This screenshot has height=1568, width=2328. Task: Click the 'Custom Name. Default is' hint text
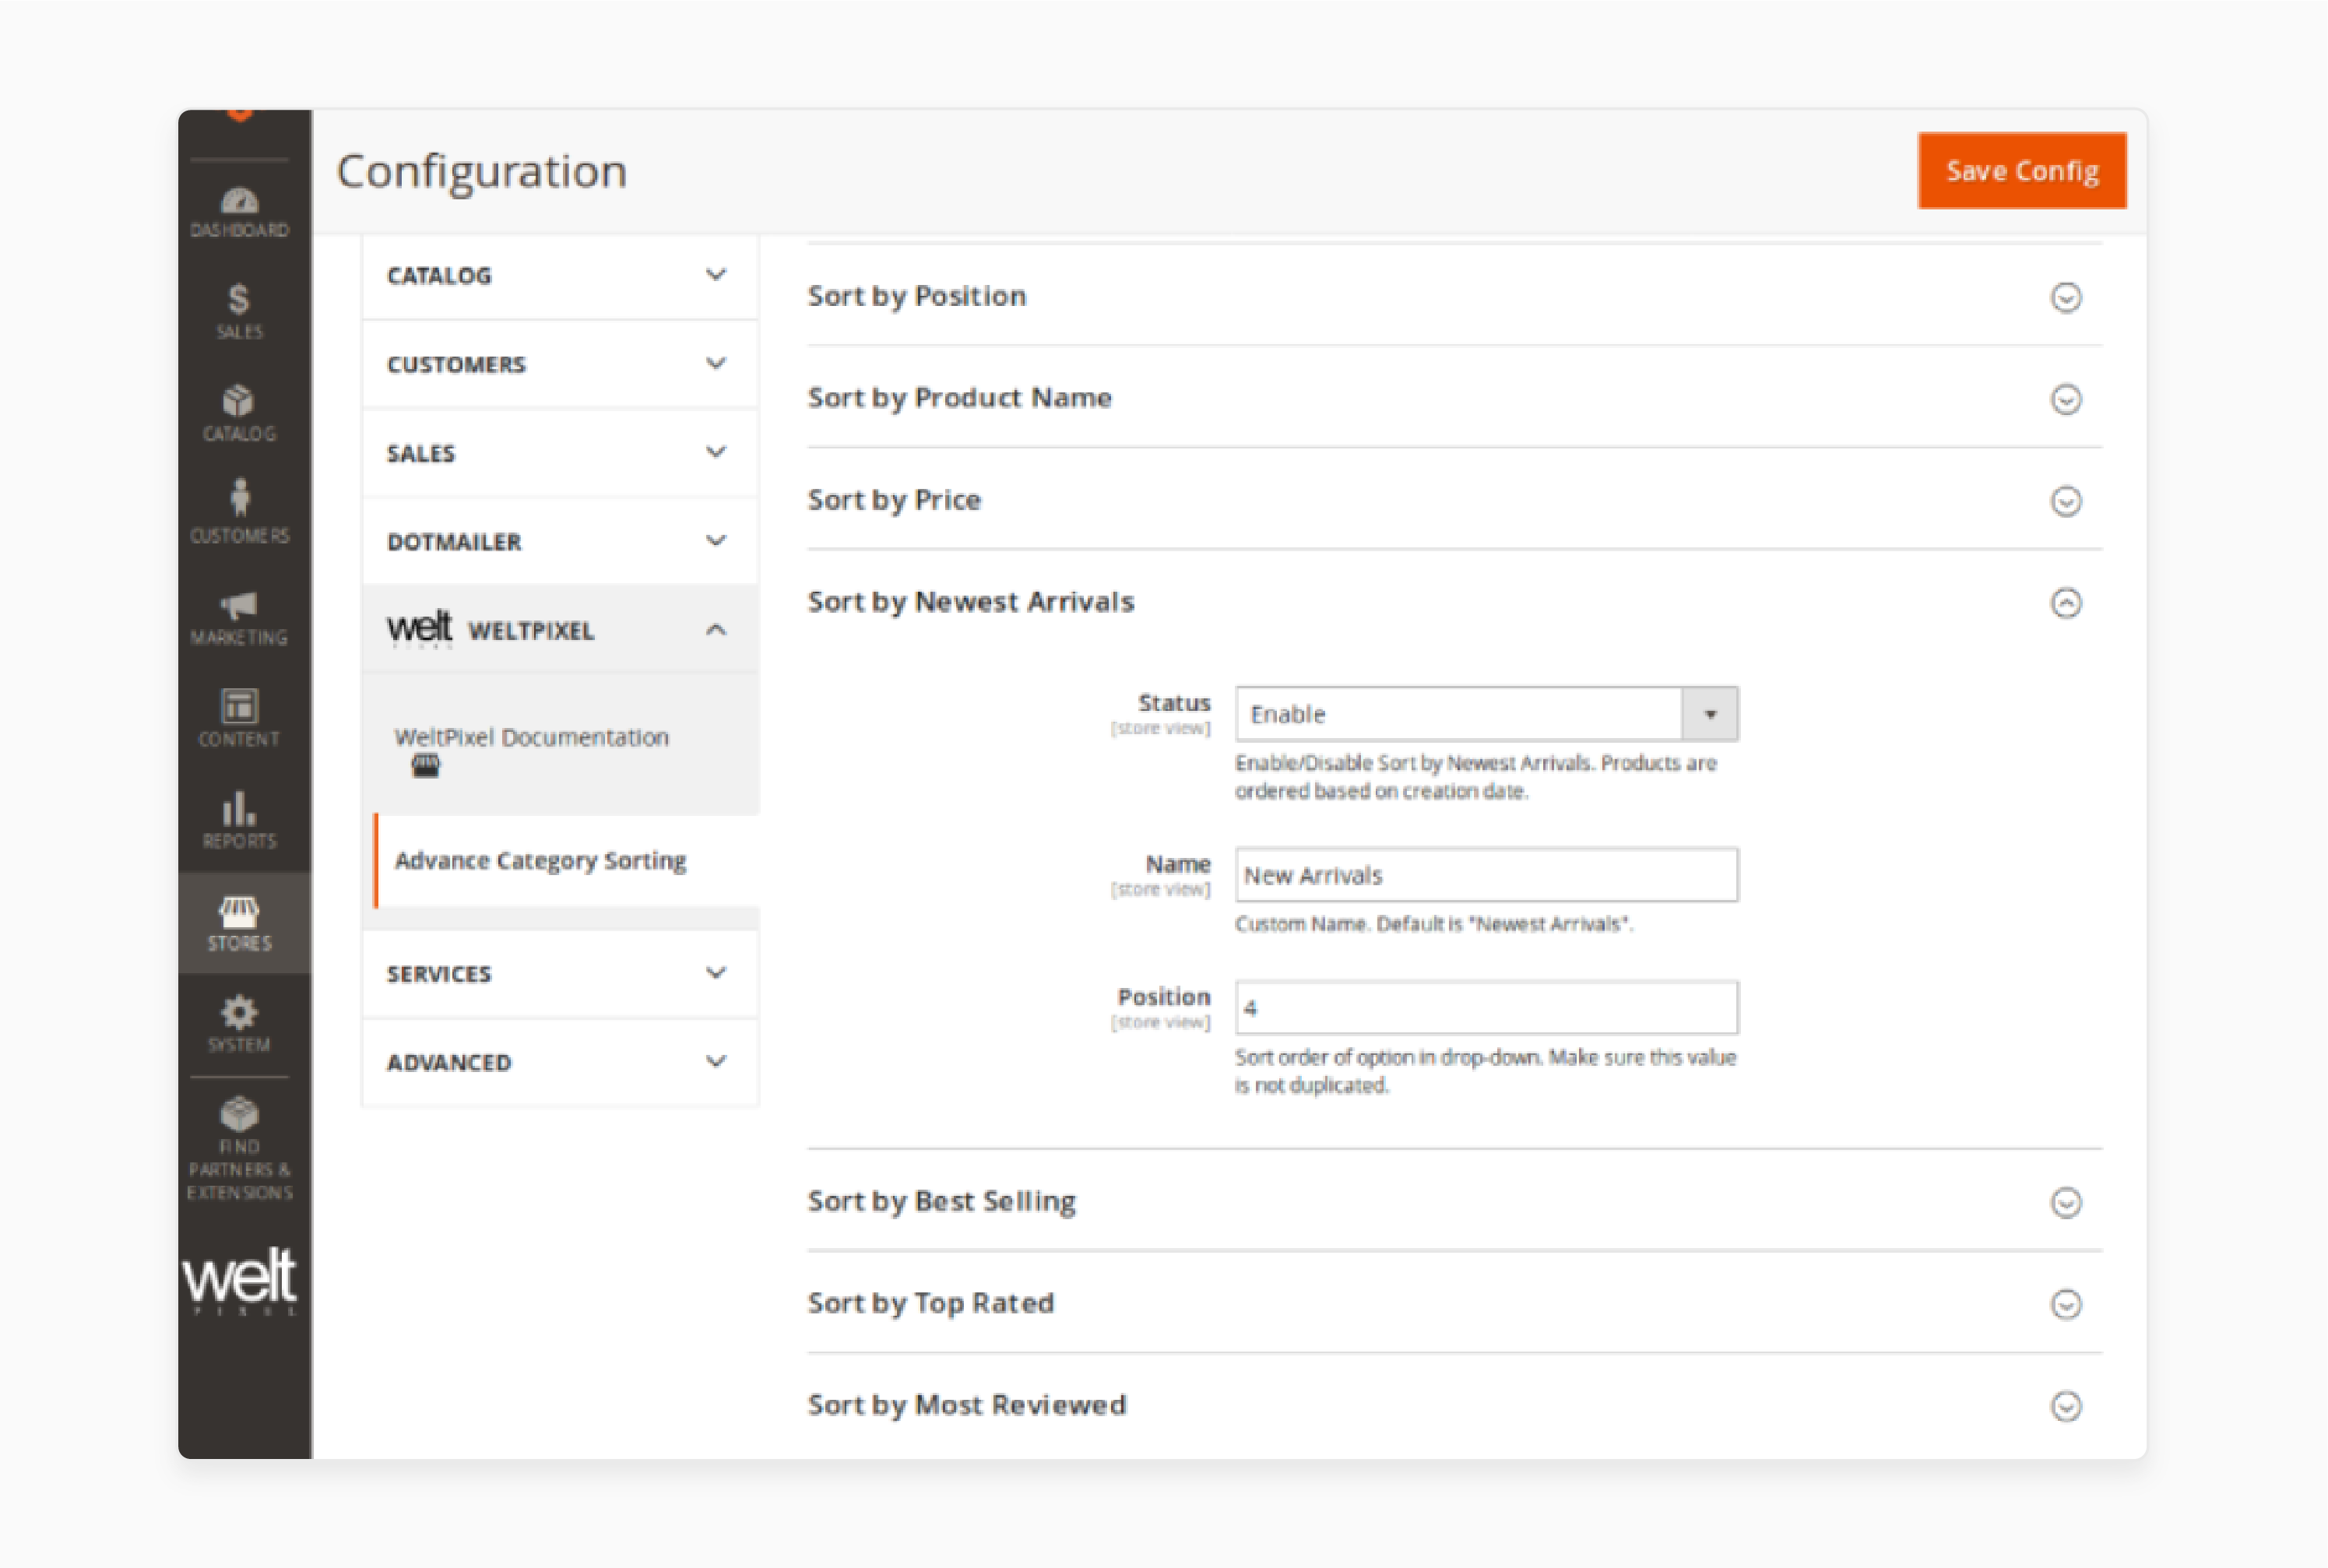tap(1434, 924)
